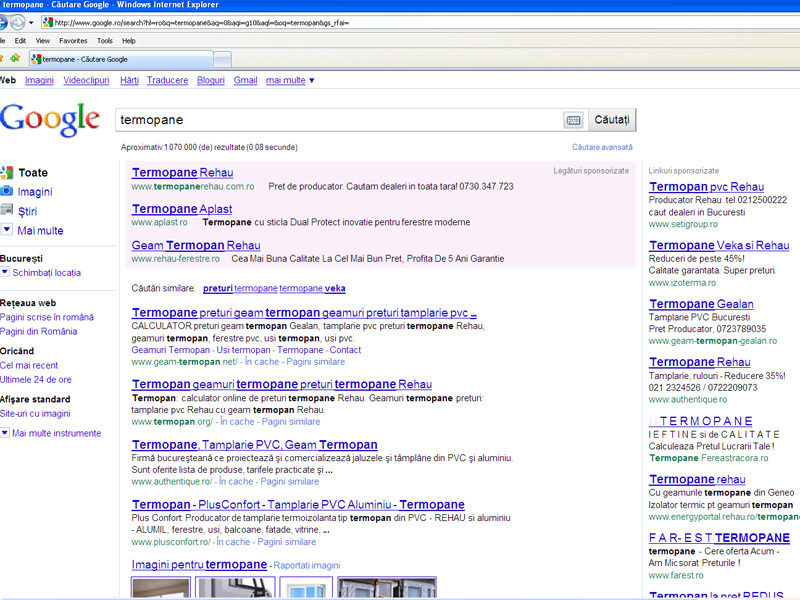
Task: Click related search 'termopane veka'
Action: click(312, 288)
